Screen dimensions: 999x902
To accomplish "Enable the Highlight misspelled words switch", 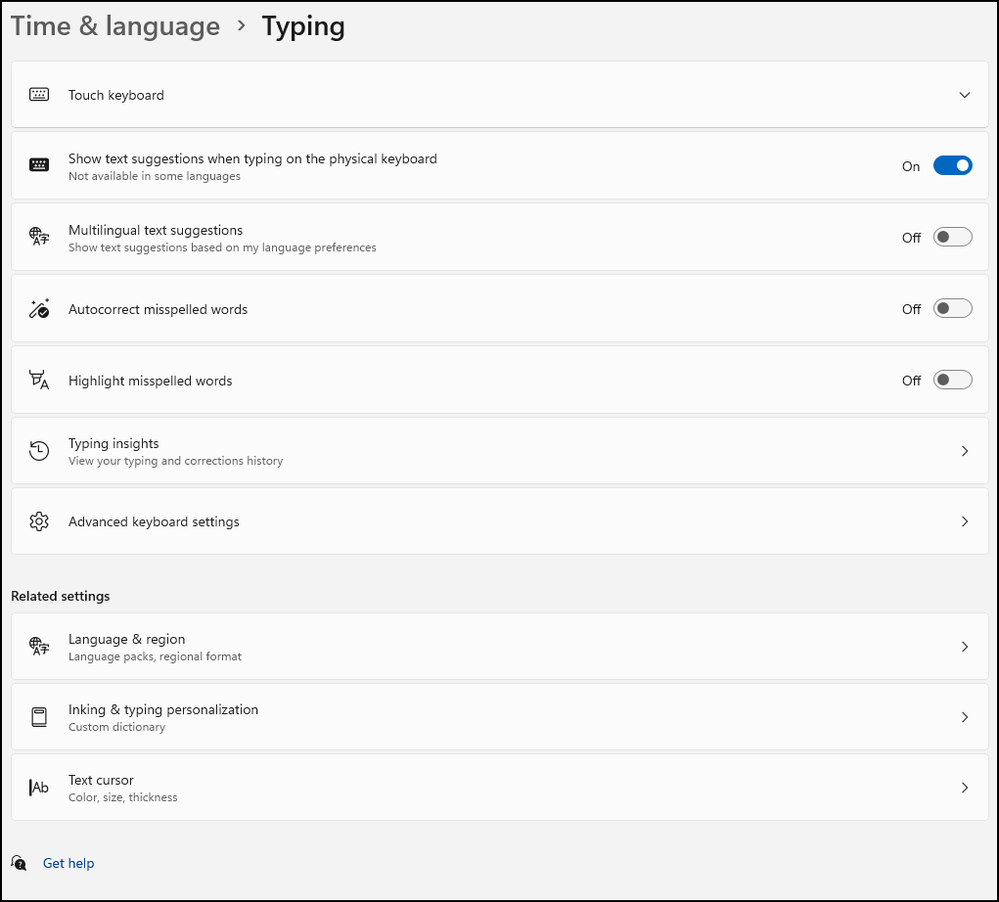I will pos(952,380).
